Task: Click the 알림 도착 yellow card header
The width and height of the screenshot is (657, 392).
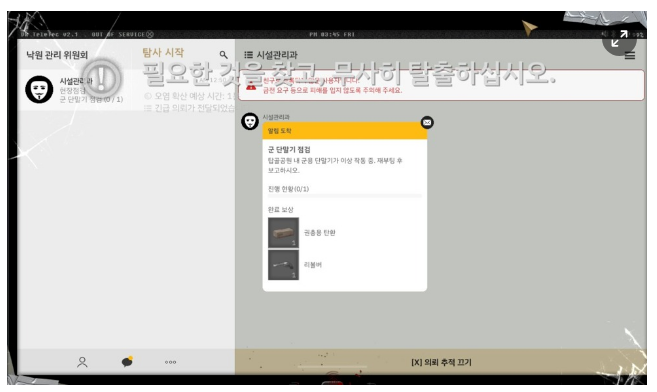Action: coord(344,131)
